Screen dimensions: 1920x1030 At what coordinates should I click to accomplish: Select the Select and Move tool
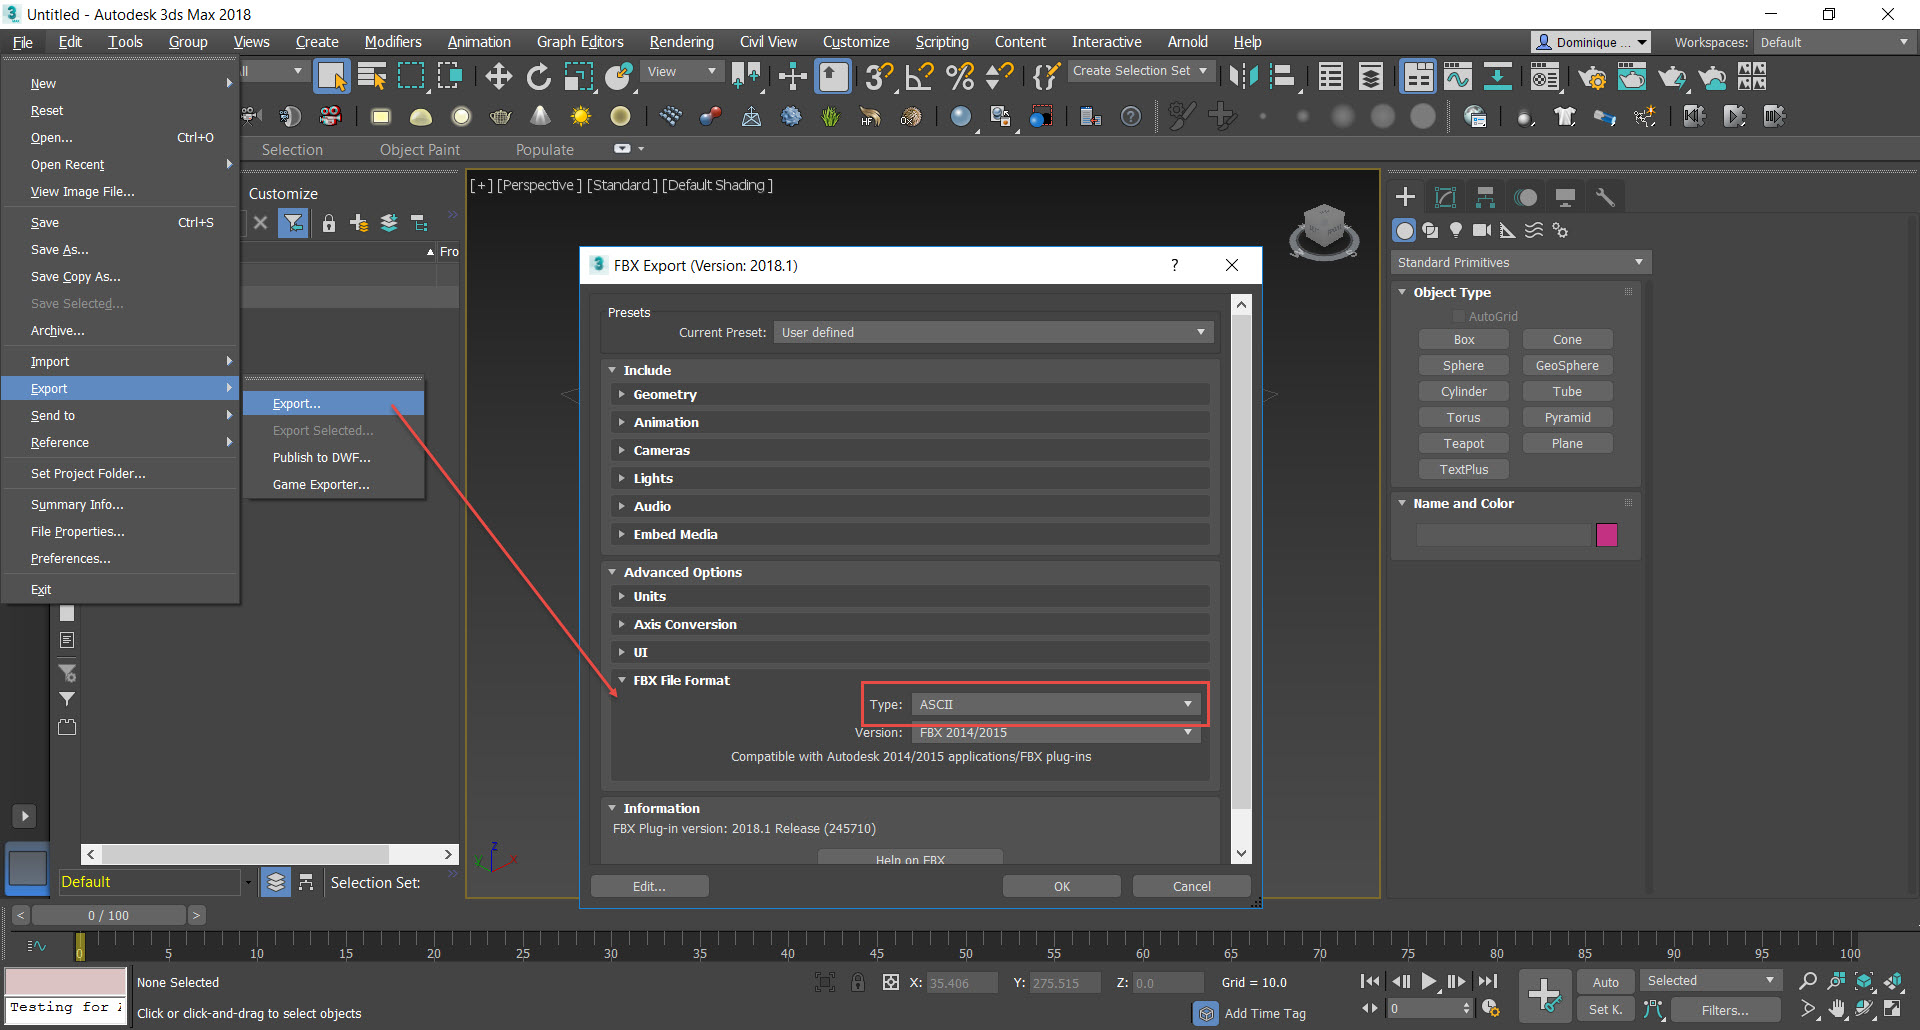click(x=499, y=76)
